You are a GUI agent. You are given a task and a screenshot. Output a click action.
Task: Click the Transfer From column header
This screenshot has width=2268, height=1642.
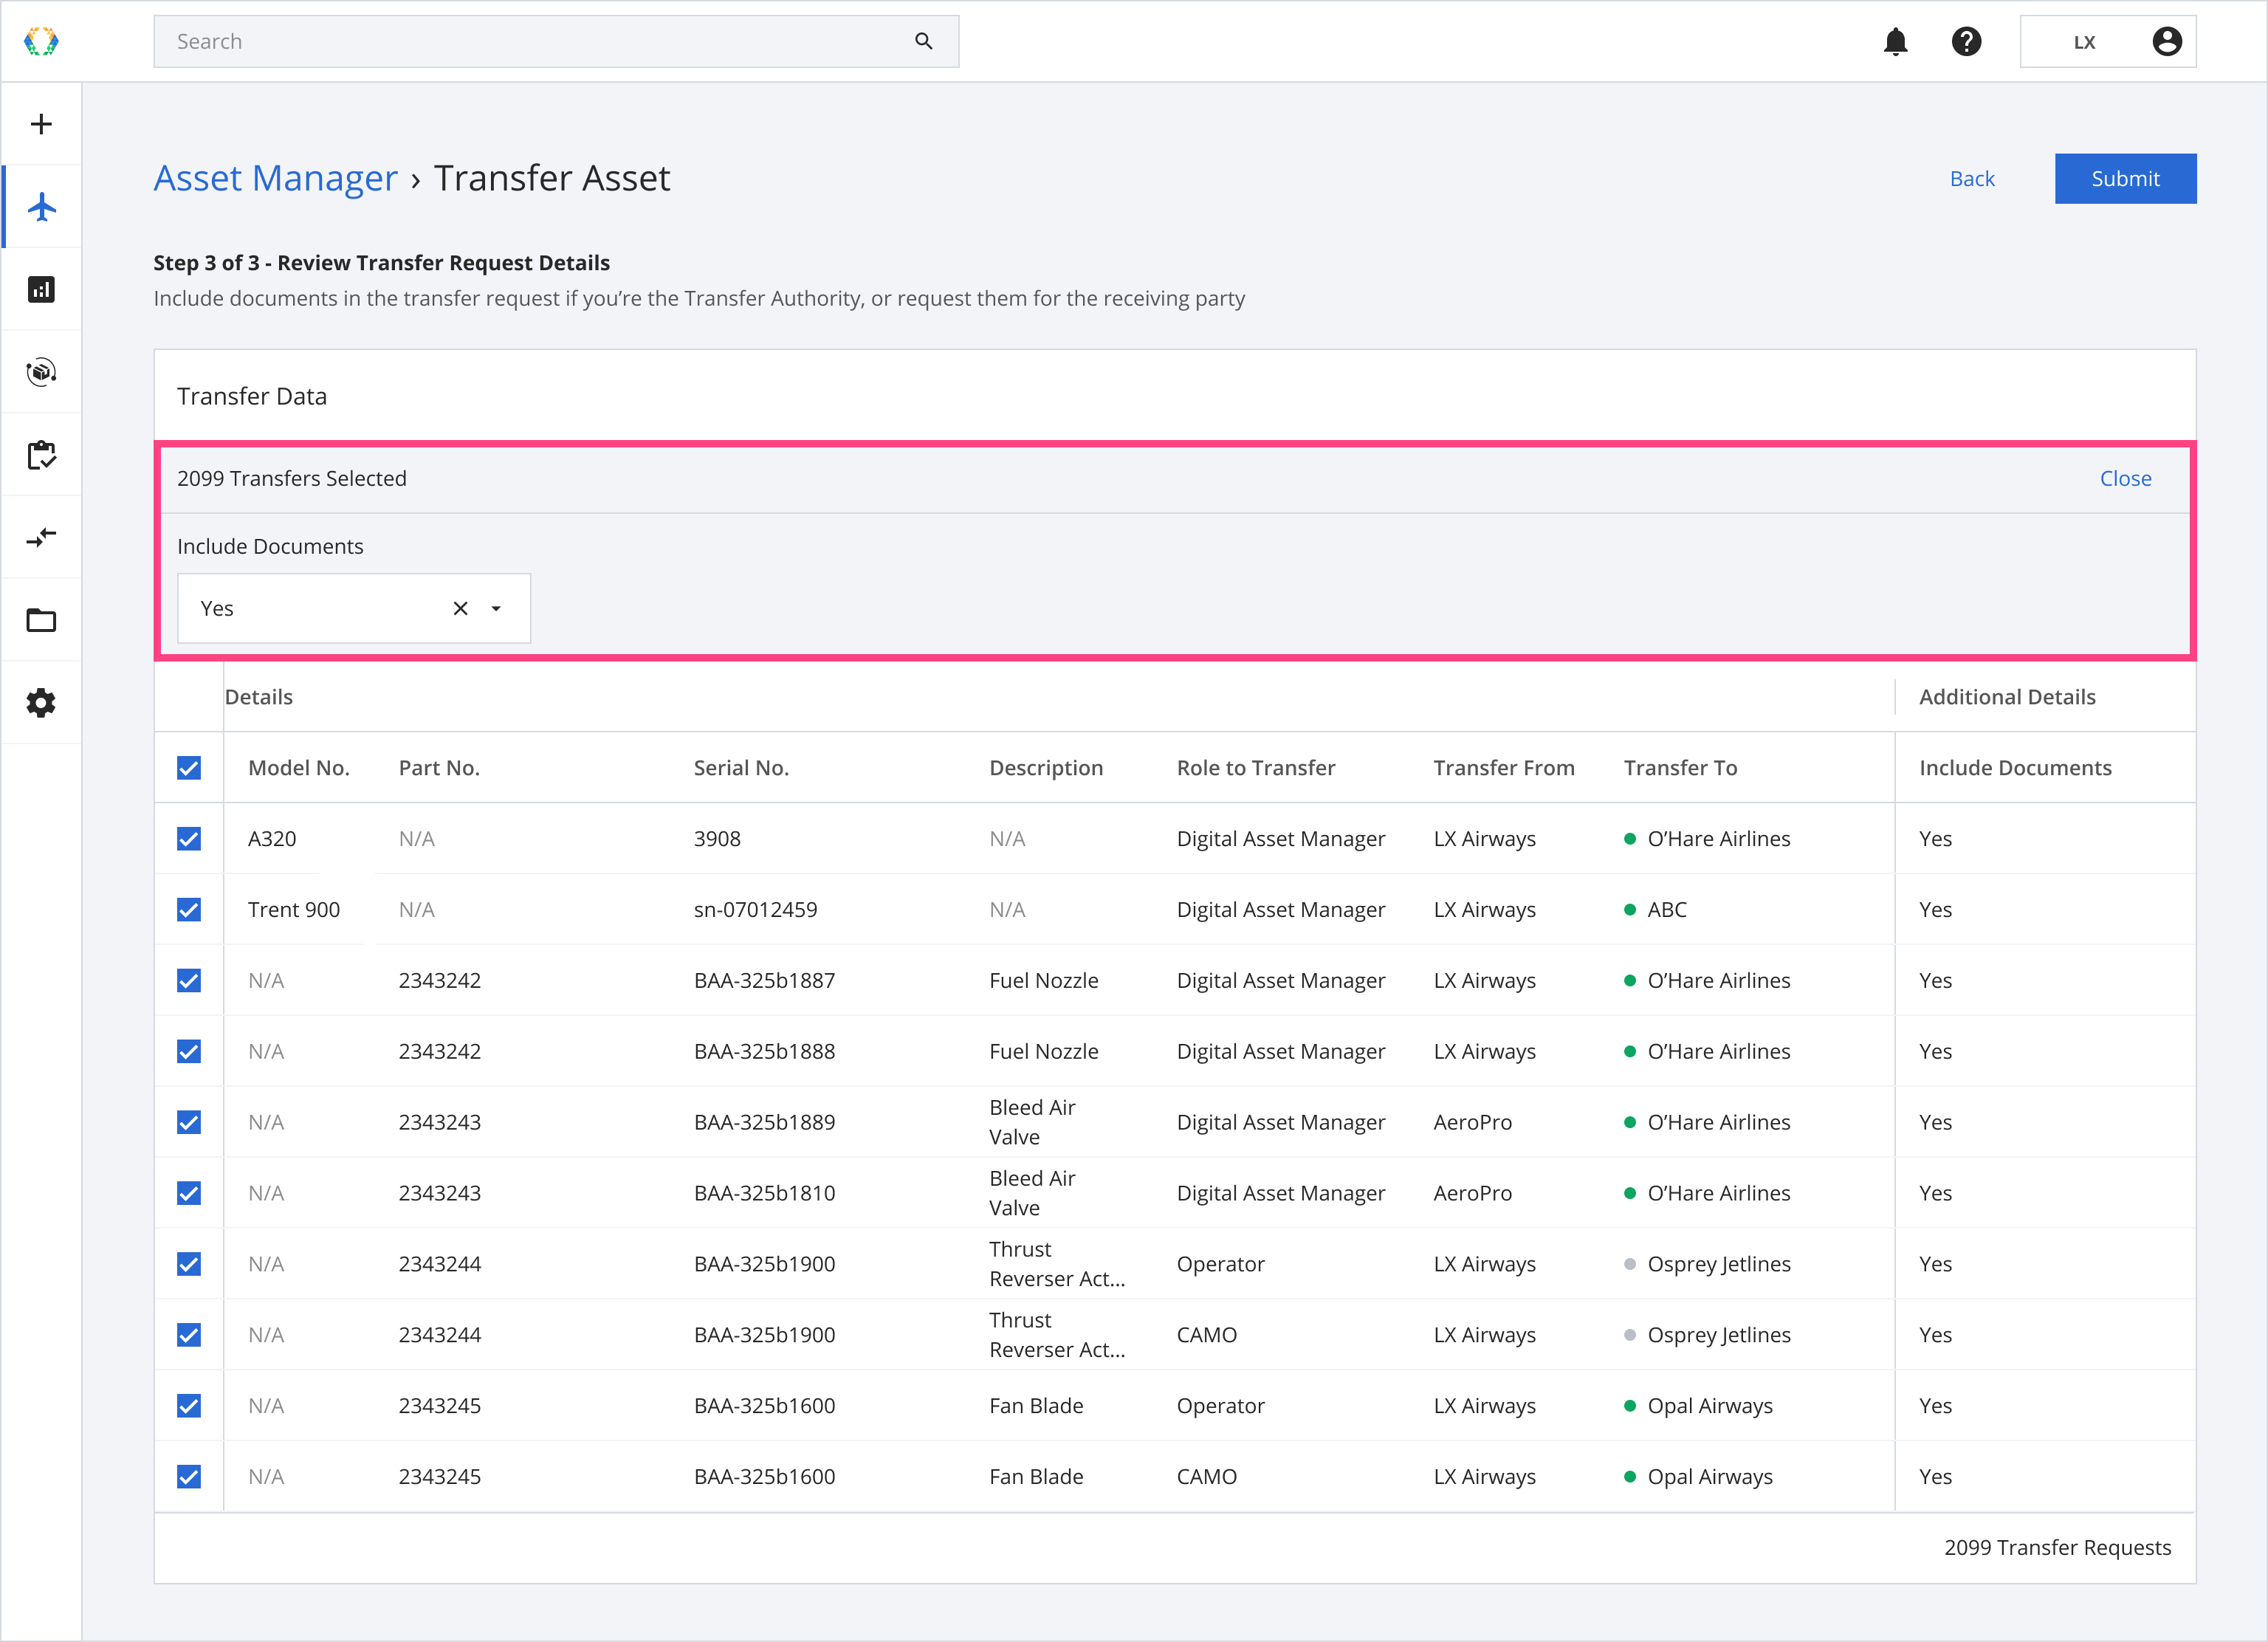click(1503, 768)
